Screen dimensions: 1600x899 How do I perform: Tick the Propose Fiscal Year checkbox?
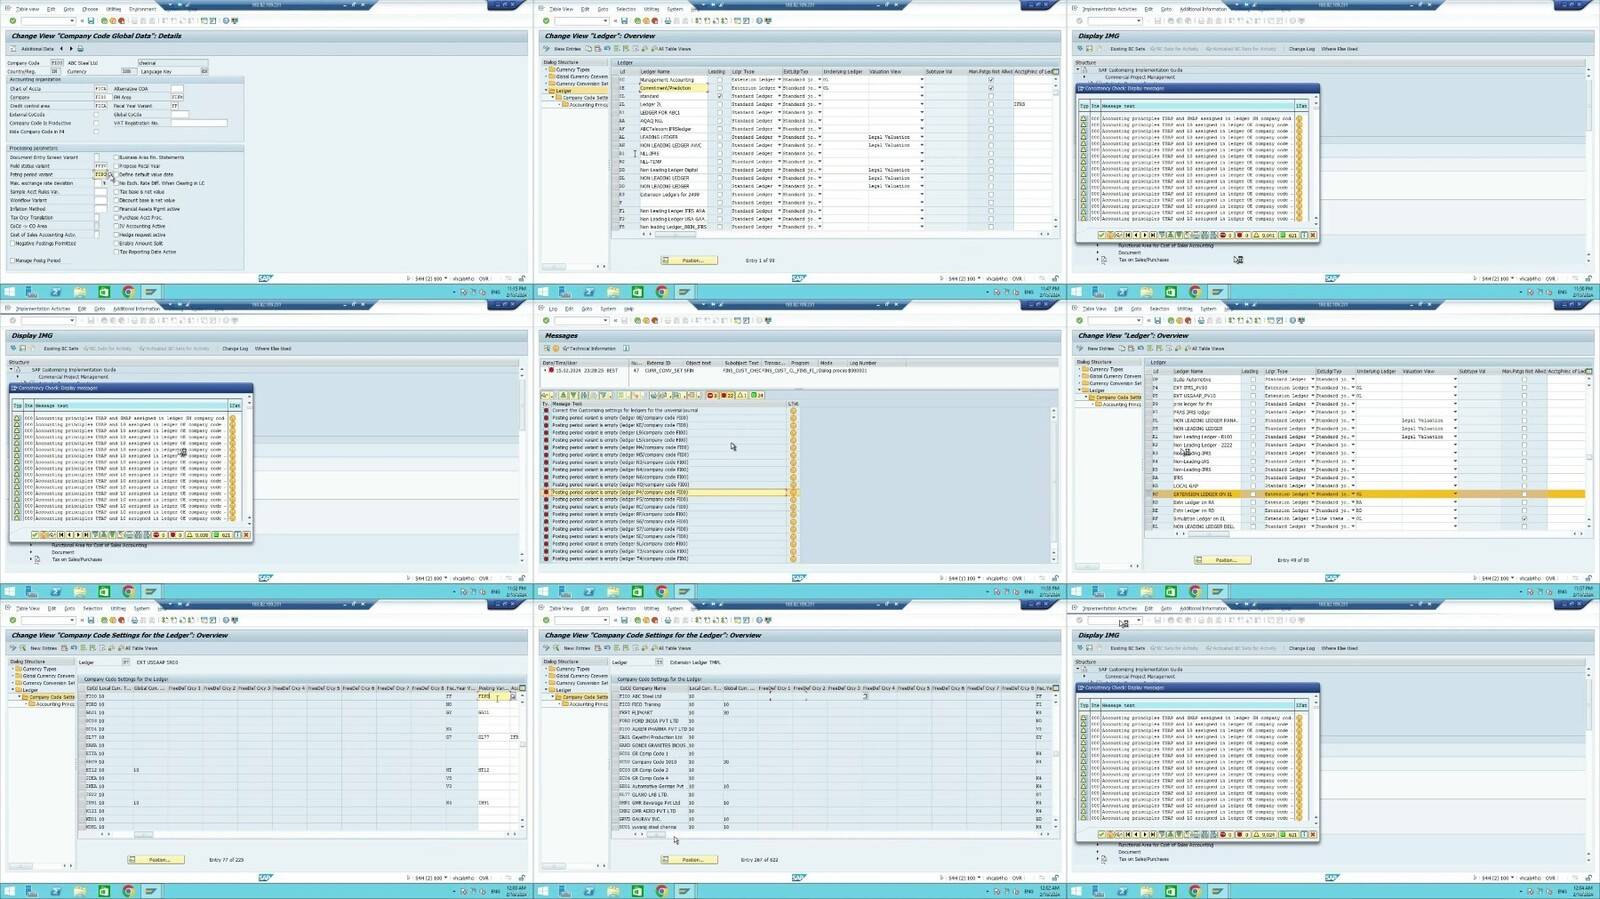[x=116, y=166]
